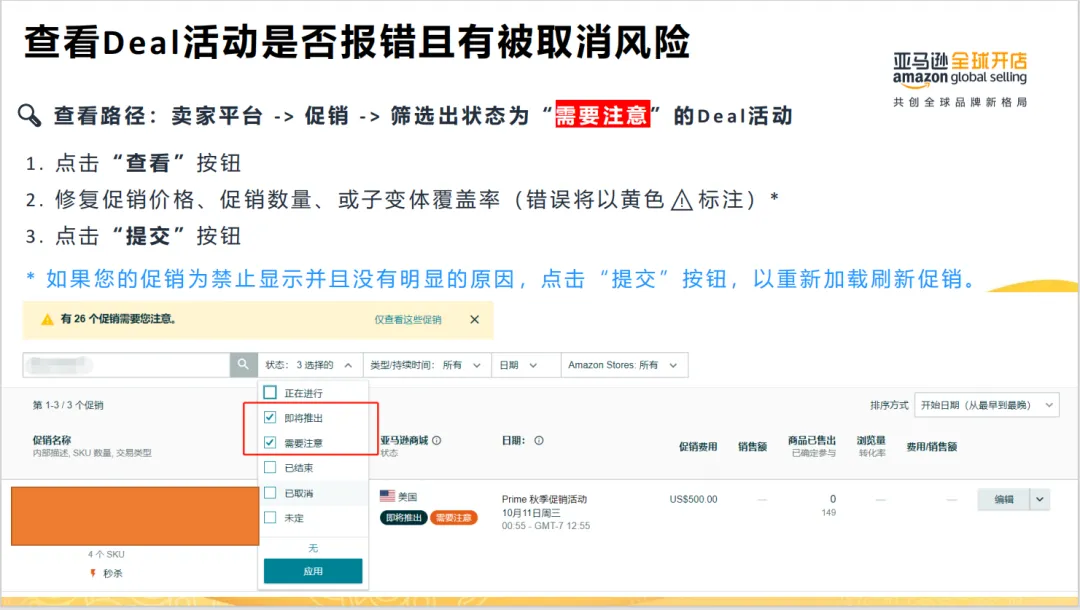The width and height of the screenshot is (1080, 610).
Task: Uncheck the 即将推出 status checkbox
Action: click(x=270, y=417)
